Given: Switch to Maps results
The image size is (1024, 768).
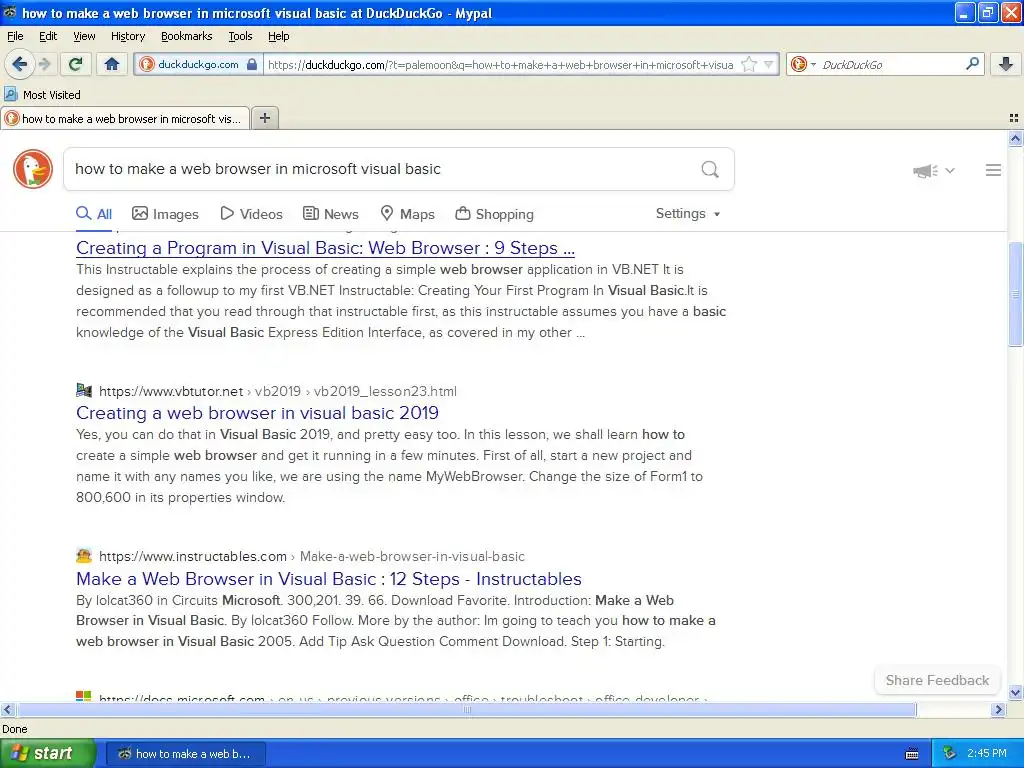Looking at the screenshot, I should pyautogui.click(x=408, y=214).
